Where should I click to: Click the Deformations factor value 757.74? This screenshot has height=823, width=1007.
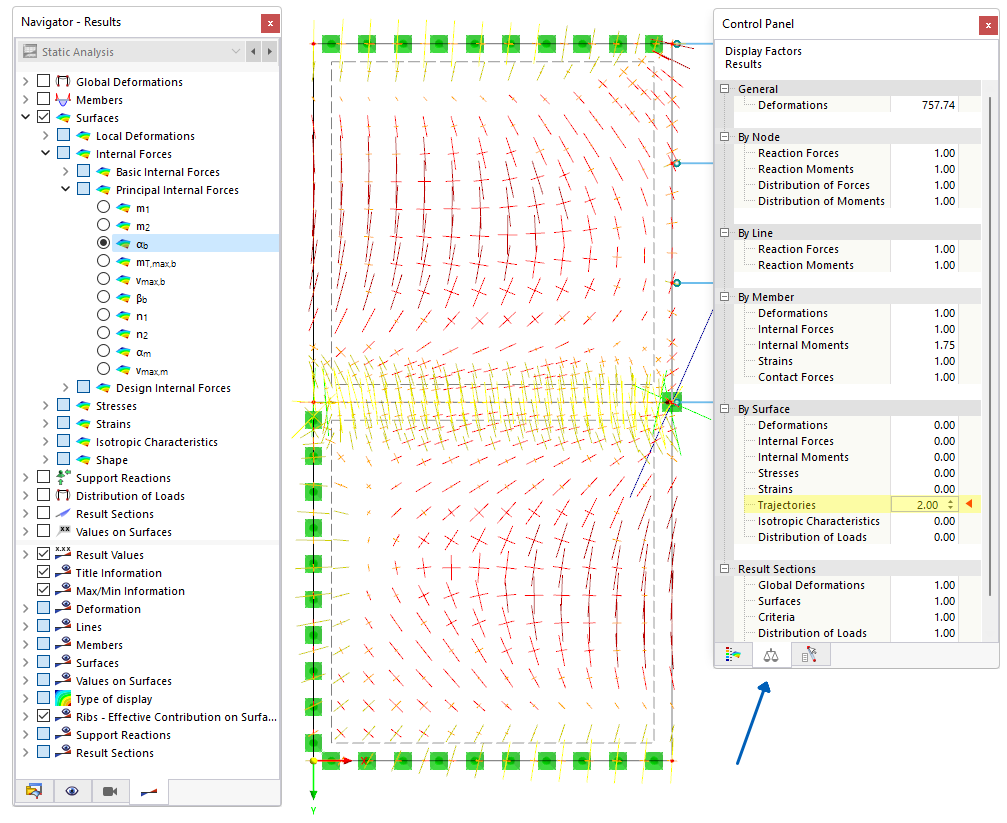coord(938,105)
